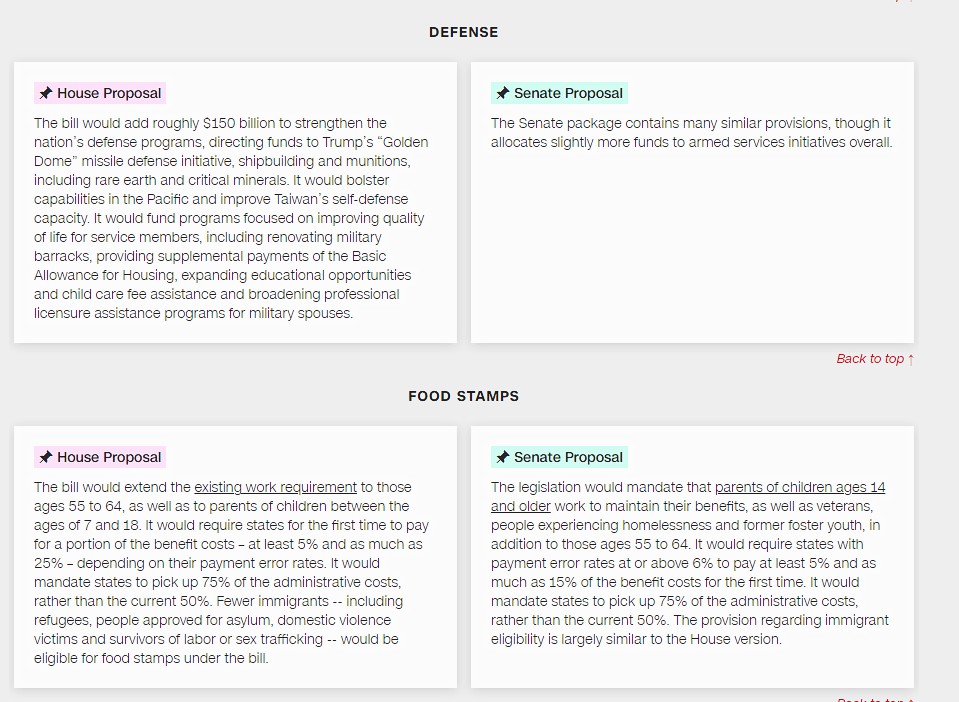Click the Senate package armed services paragraph
Image resolution: width=959 pixels, height=702 pixels.
click(x=690, y=133)
